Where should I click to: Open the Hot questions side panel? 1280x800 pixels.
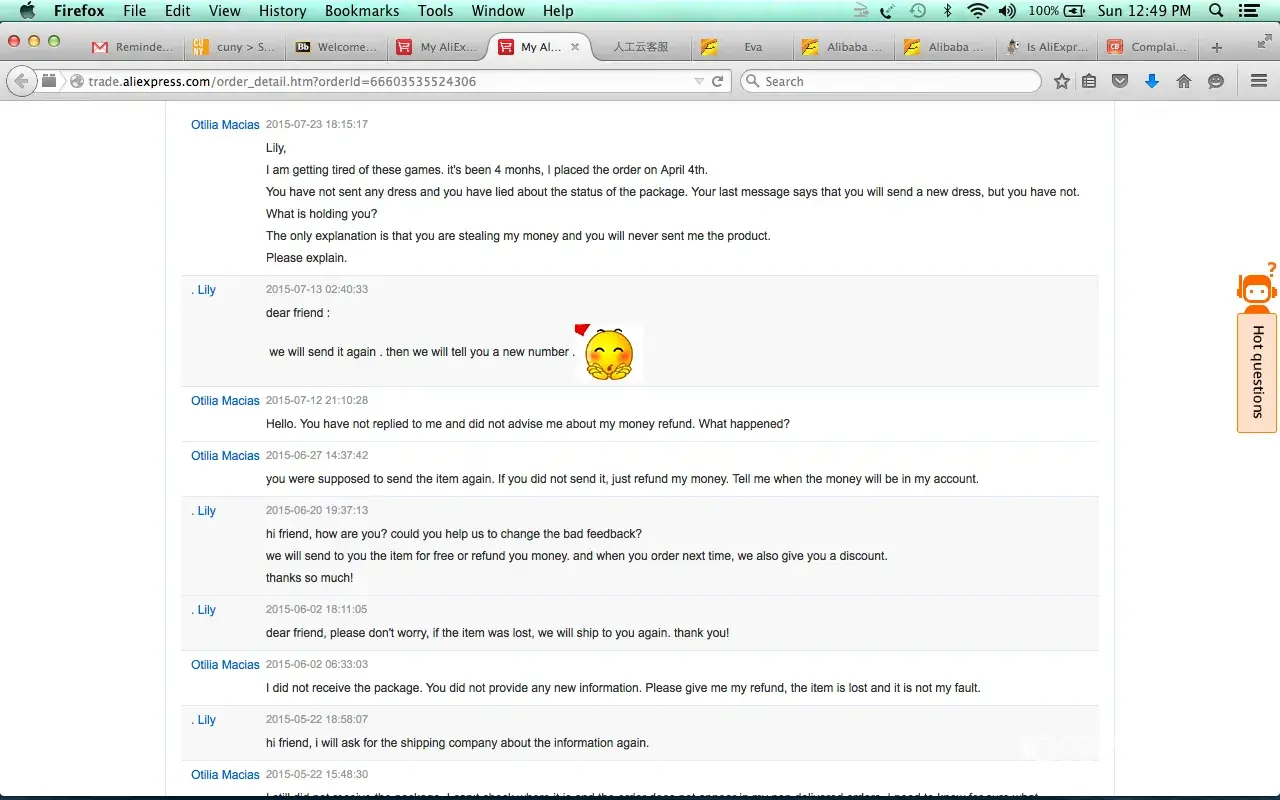pos(1257,372)
